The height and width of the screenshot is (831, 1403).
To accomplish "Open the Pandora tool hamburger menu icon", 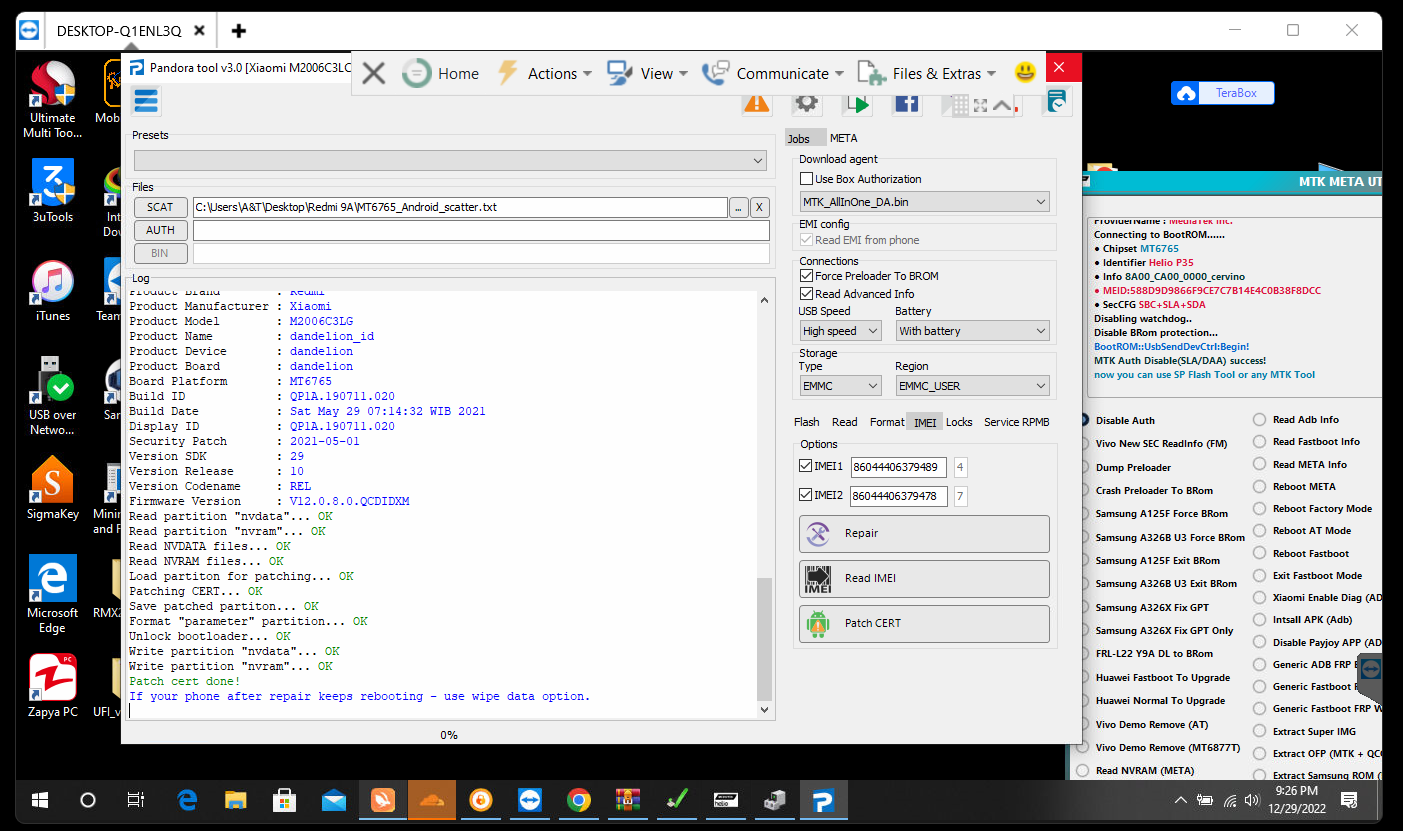I will (146, 101).
